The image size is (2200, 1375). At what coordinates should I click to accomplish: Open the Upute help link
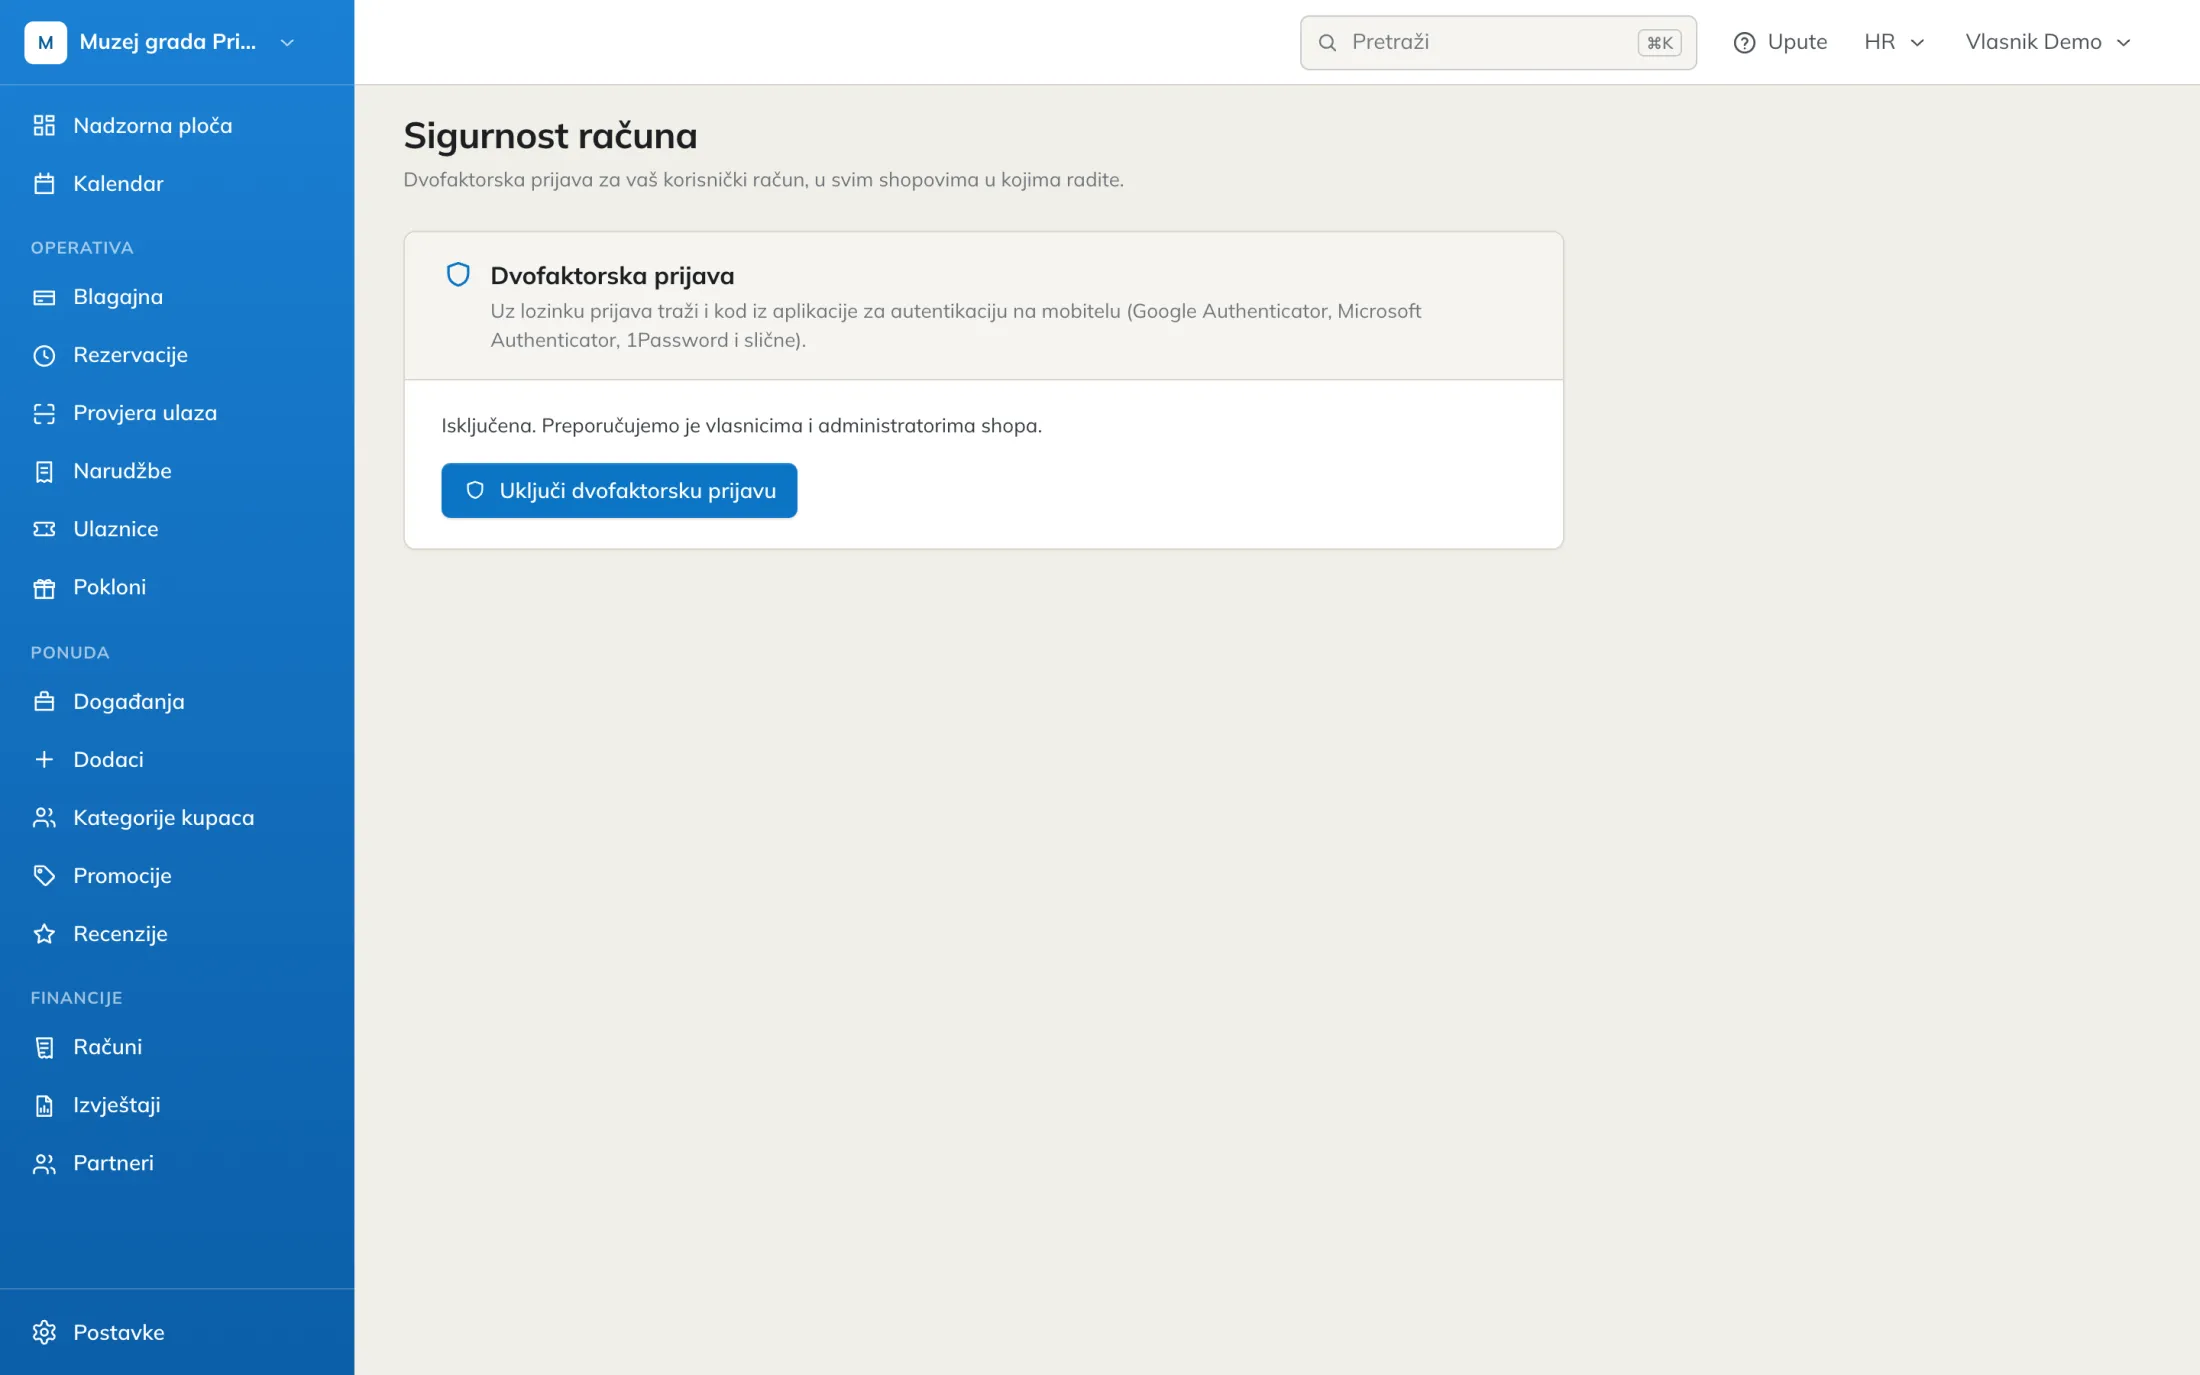click(x=1780, y=42)
